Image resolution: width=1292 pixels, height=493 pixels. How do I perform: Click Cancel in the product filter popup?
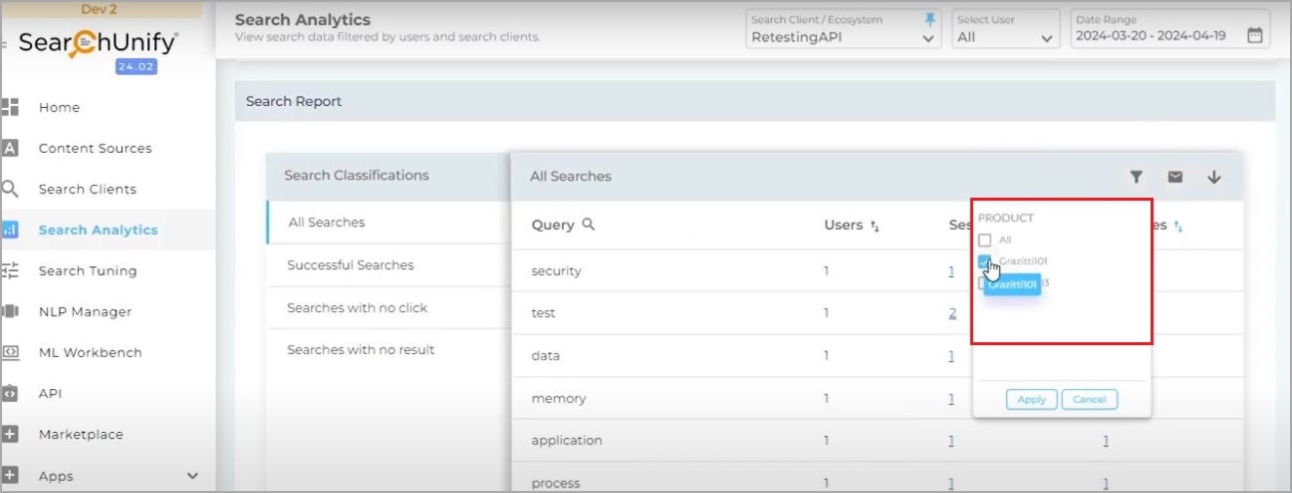pos(1089,399)
